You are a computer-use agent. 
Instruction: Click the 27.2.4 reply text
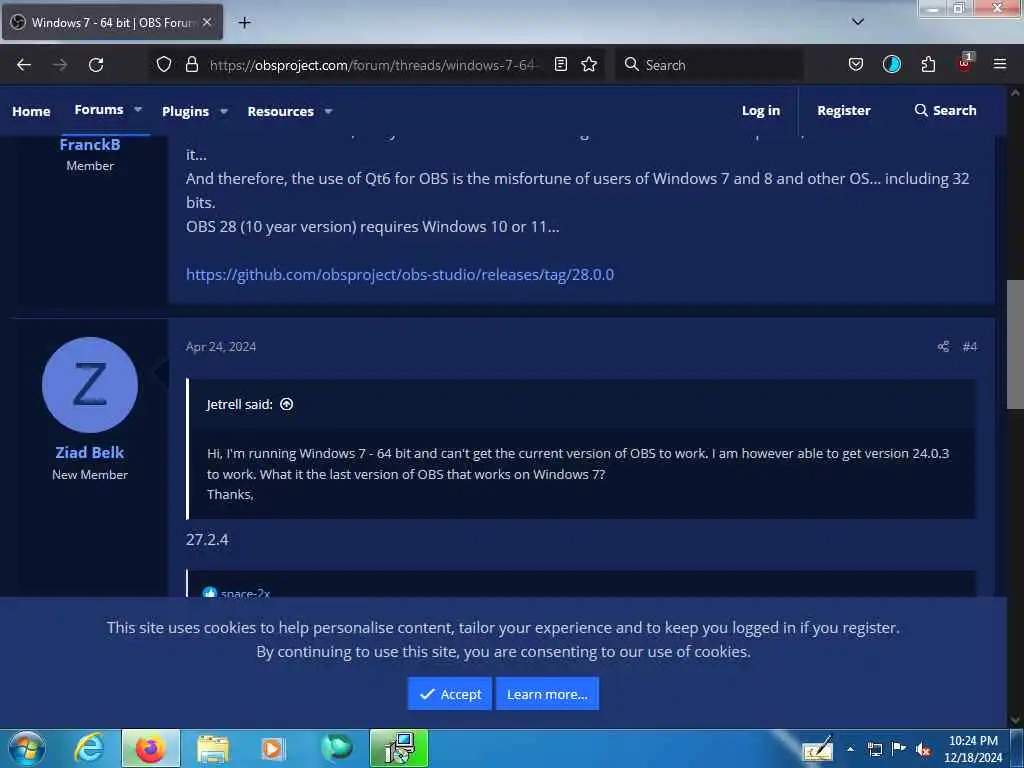[207, 539]
